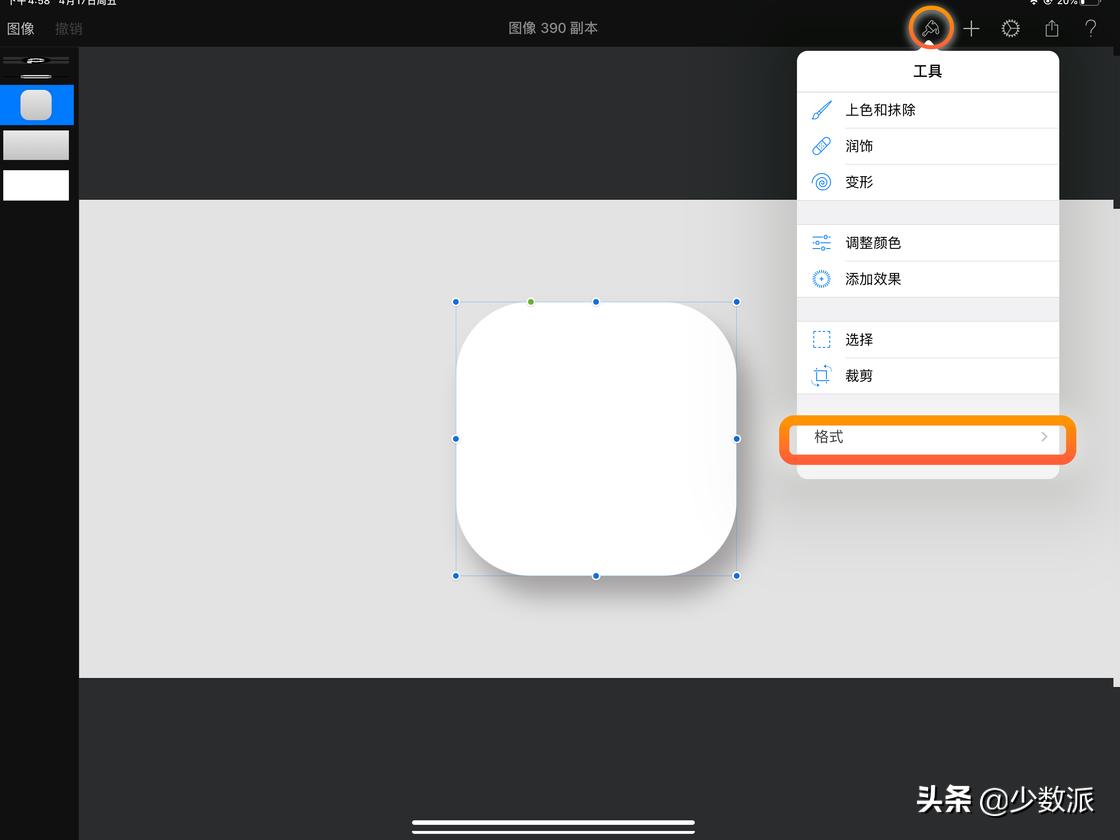Select the white background layer thumbnail
This screenshot has width=1120, height=840.
coord(36,185)
